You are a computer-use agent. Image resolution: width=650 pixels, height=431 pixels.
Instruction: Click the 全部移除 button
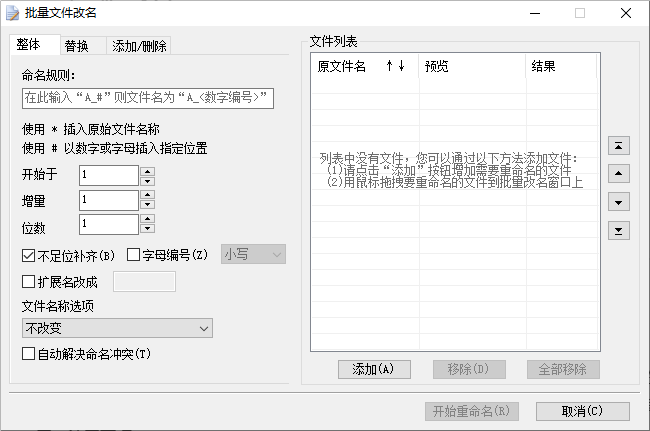[x=563, y=369]
